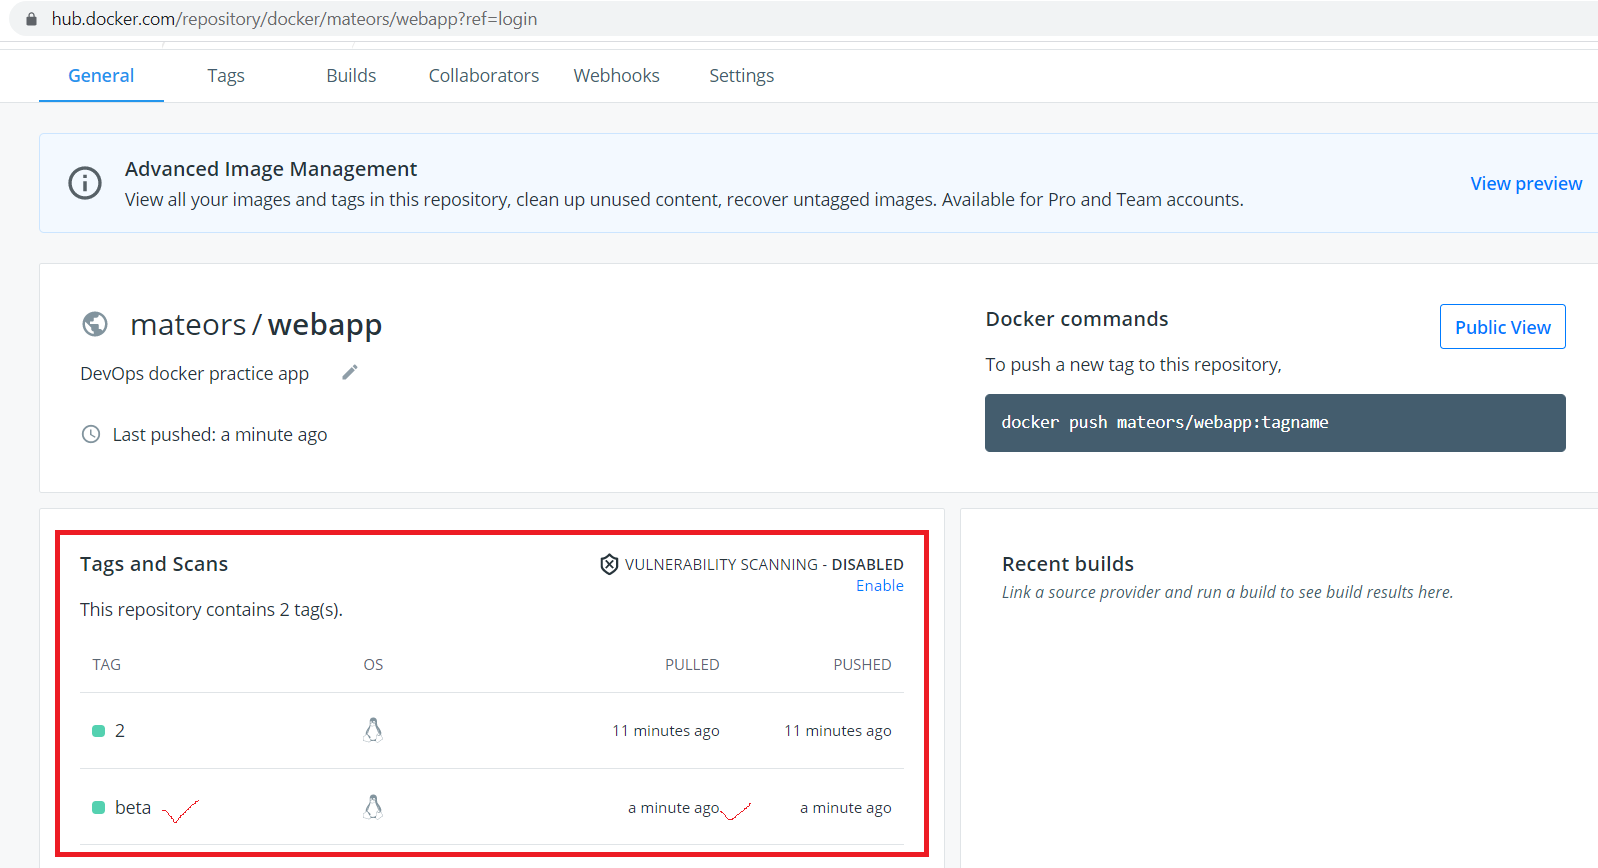This screenshot has height=868, width=1598.
Task: Go to the Collaborators tab
Action: click(x=484, y=76)
